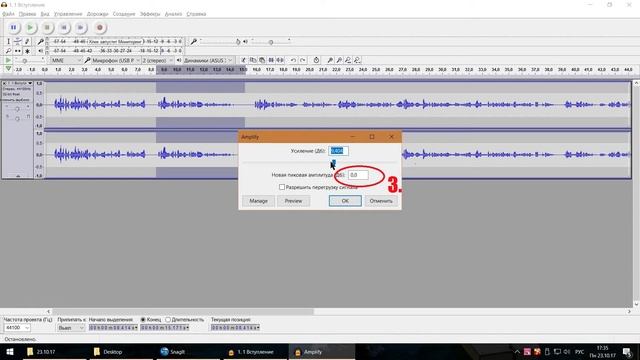This screenshot has height=360, width=640.
Task: Close the audio track with its X
Action: pyautogui.click(x=4, y=83)
